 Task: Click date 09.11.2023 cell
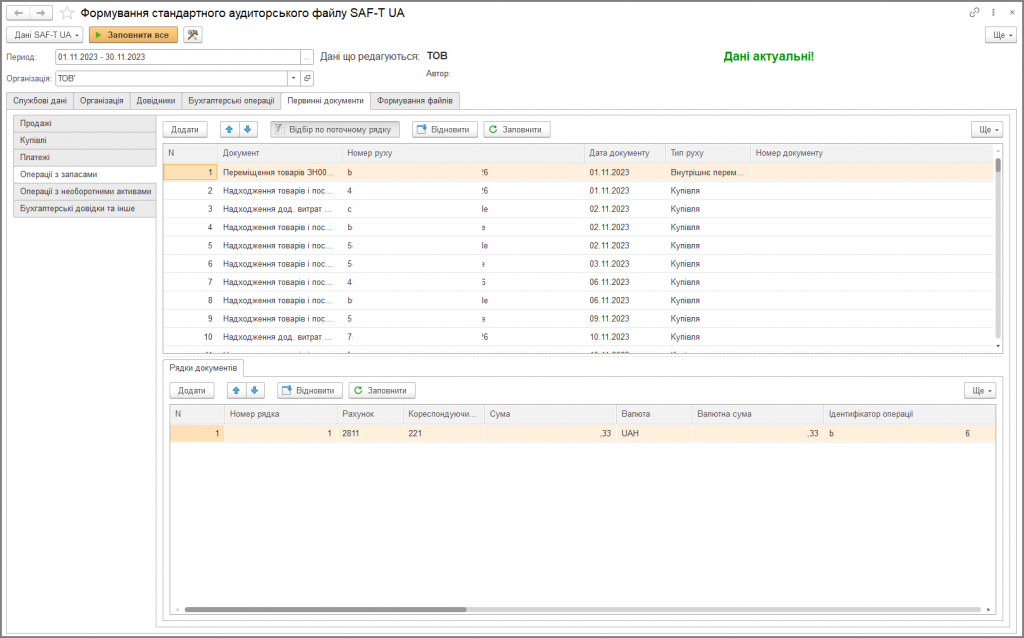[624, 319]
